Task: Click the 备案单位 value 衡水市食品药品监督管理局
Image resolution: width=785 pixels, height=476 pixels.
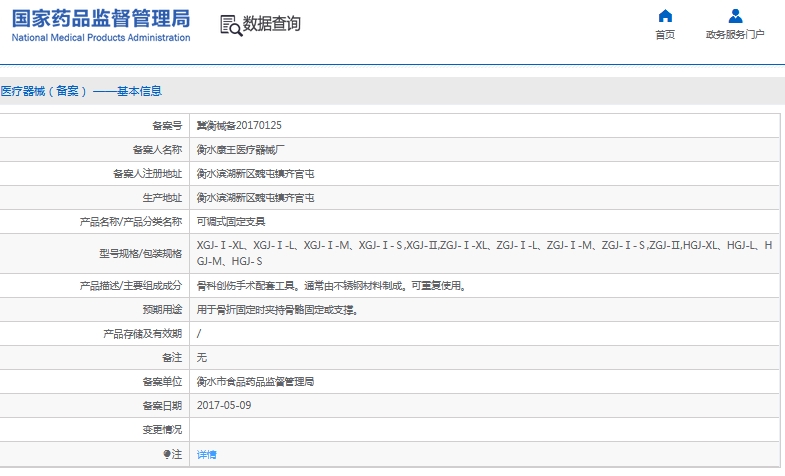Action: point(255,382)
